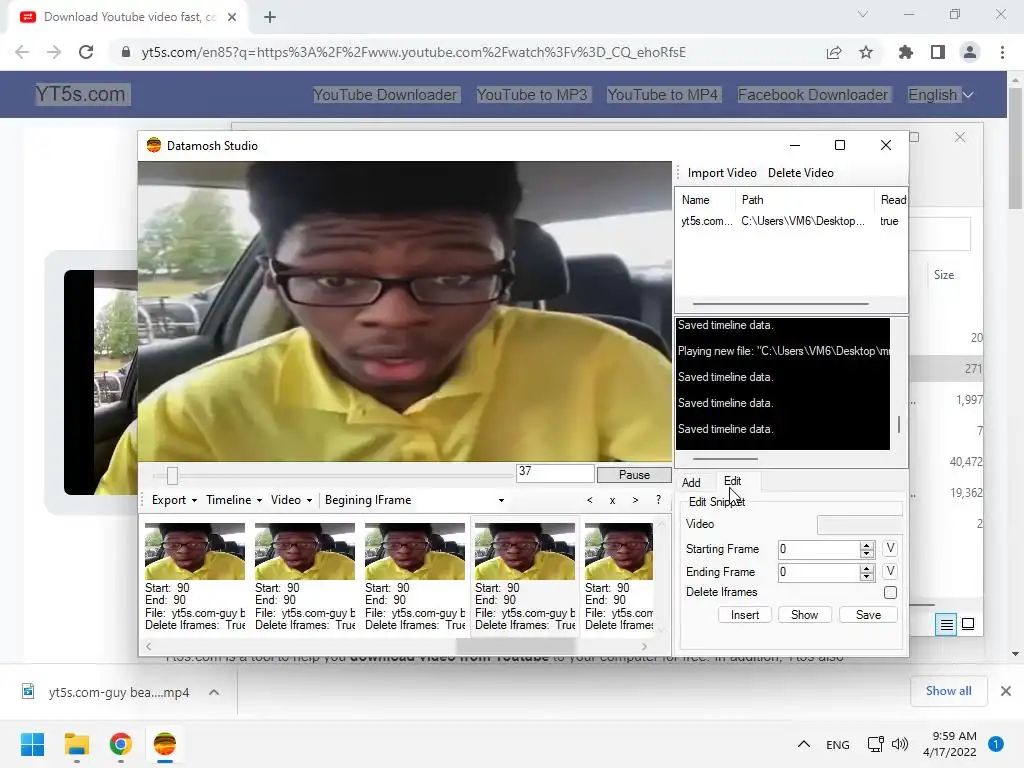Select the yt5s.com video row in list
Viewport: 1024px width, 768px height.
[791, 221]
